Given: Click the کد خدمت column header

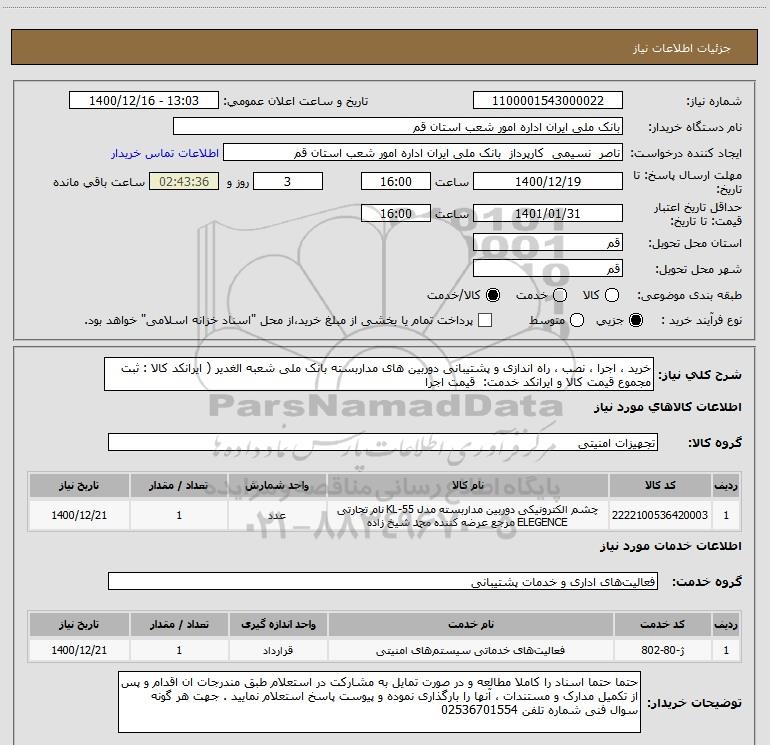Looking at the screenshot, I should click(662, 624).
